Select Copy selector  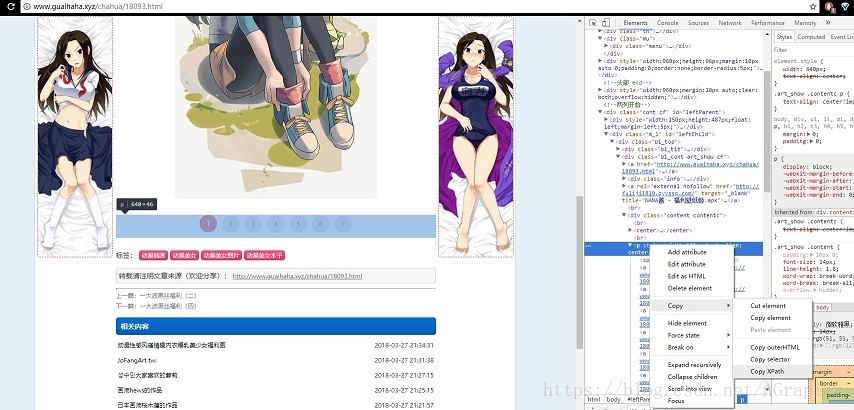click(x=772, y=359)
